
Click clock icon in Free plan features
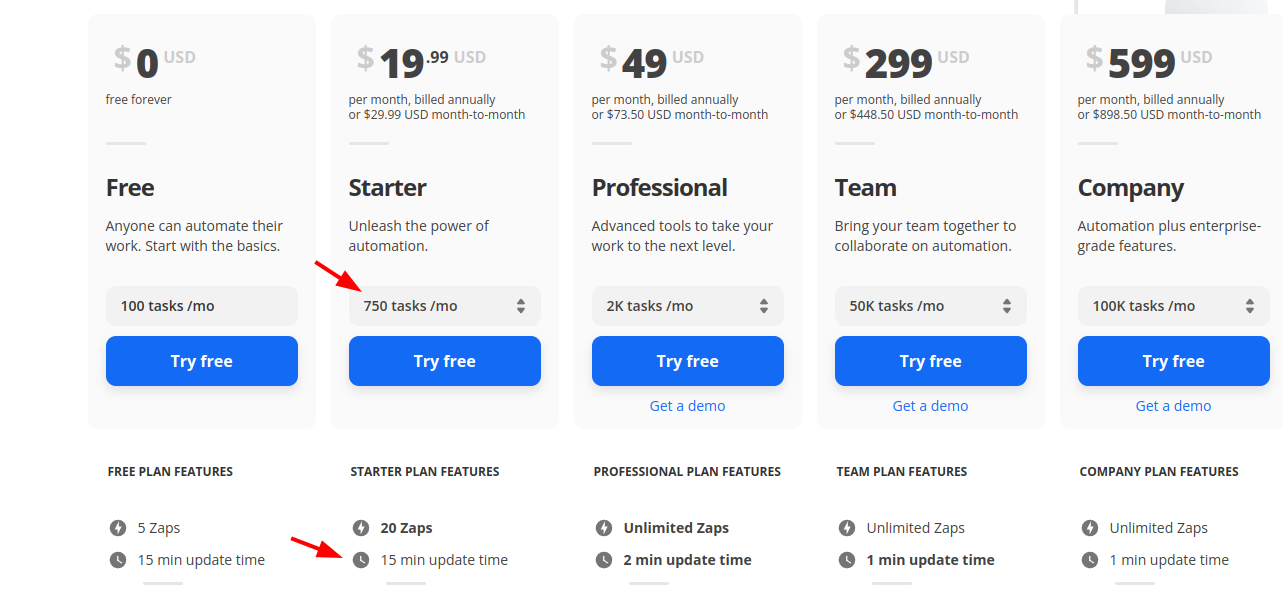pyautogui.click(x=118, y=560)
